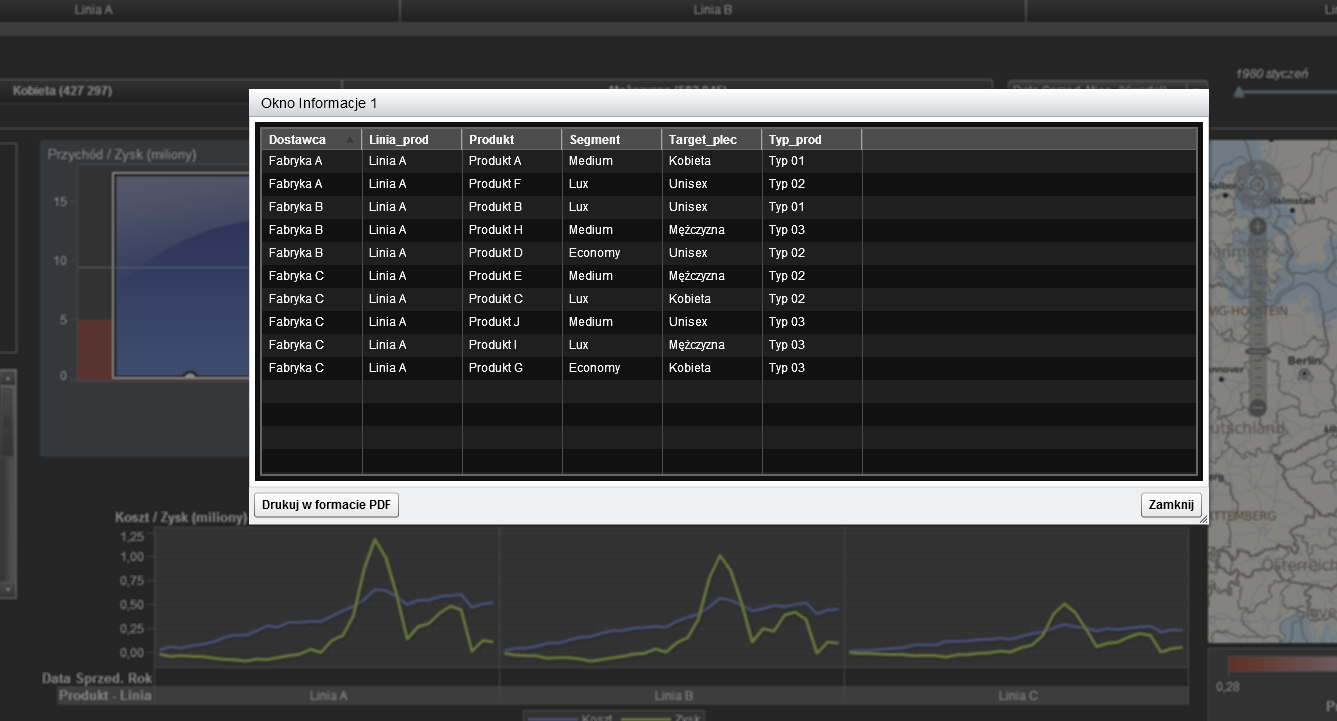The width and height of the screenshot is (1337, 721).
Task: Click the Kobieta cell in the Produkt C row
Action: tap(711, 299)
